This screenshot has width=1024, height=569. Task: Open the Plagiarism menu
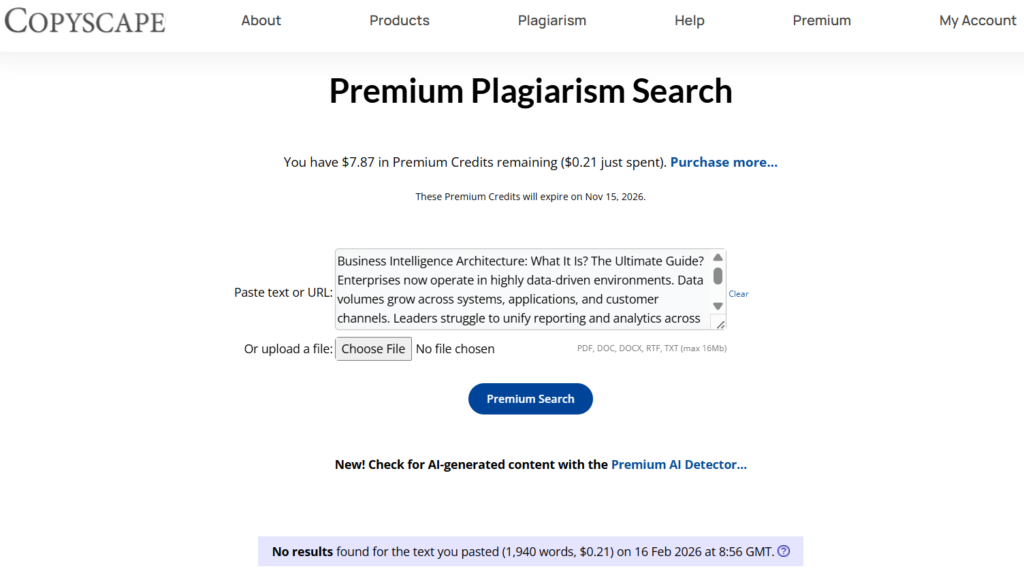click(x=552, y=20)
